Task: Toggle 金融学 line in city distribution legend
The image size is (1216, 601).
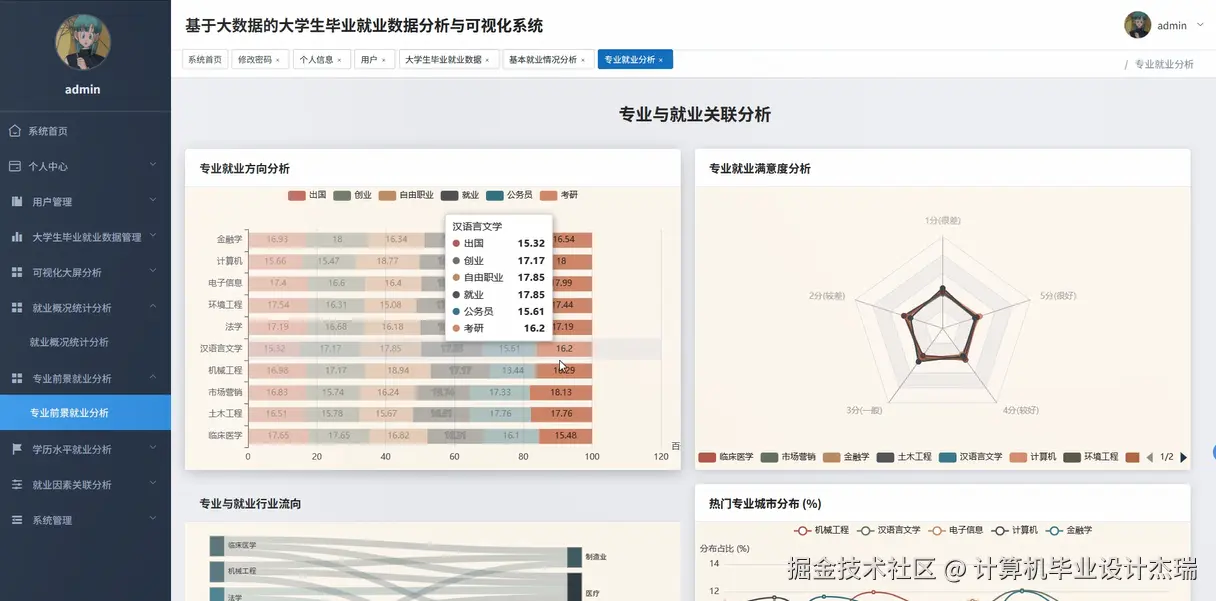Action: click(x=1070, y=531)
